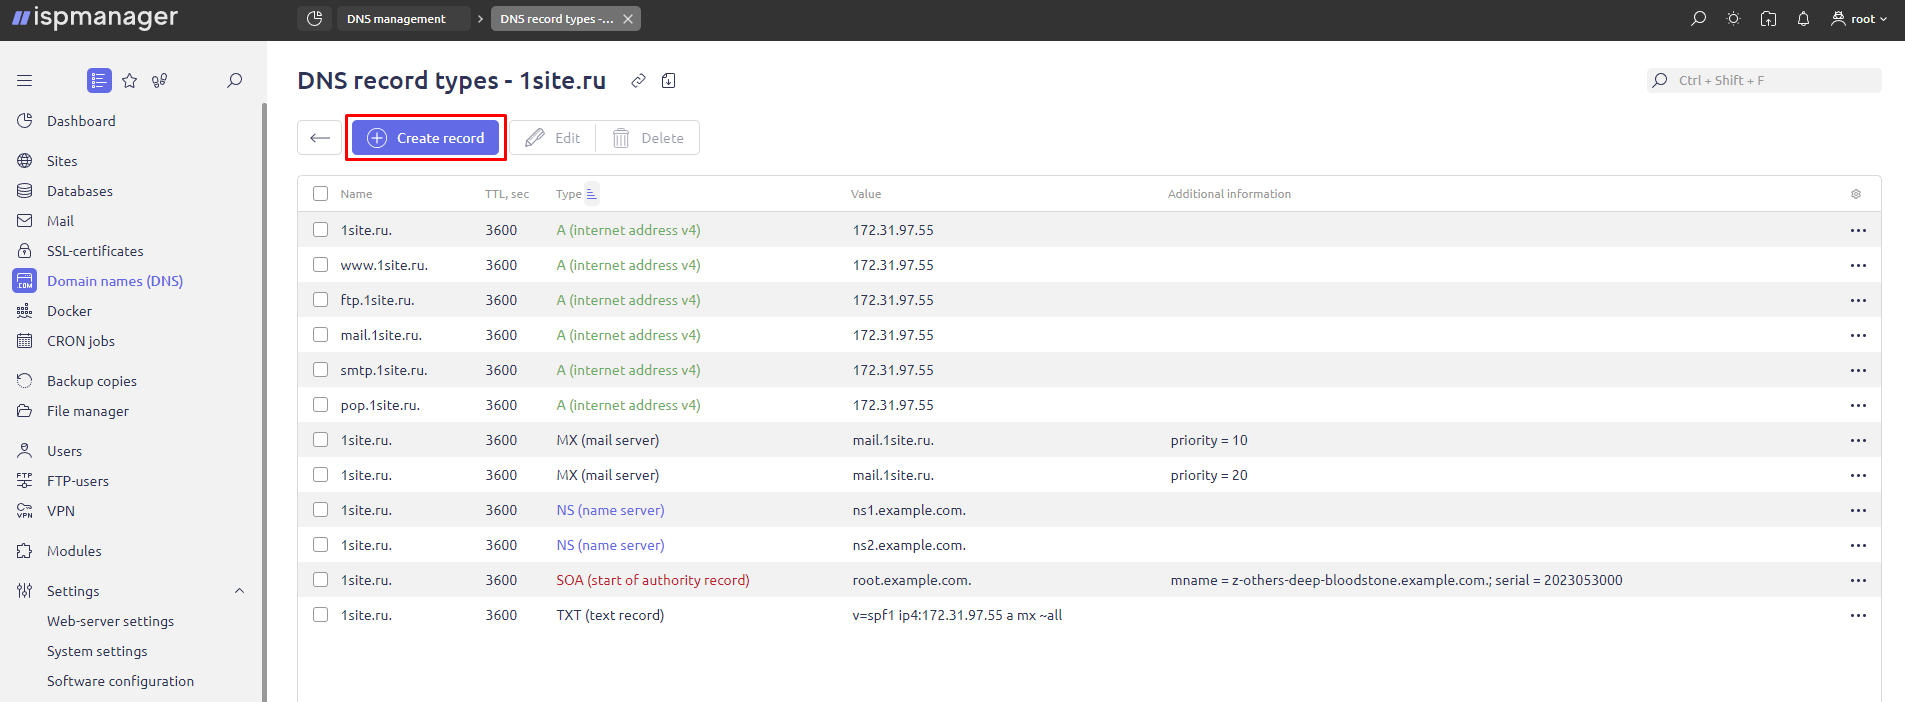
Task: Open Sites in the sidebar
Action: coord(62,161)
